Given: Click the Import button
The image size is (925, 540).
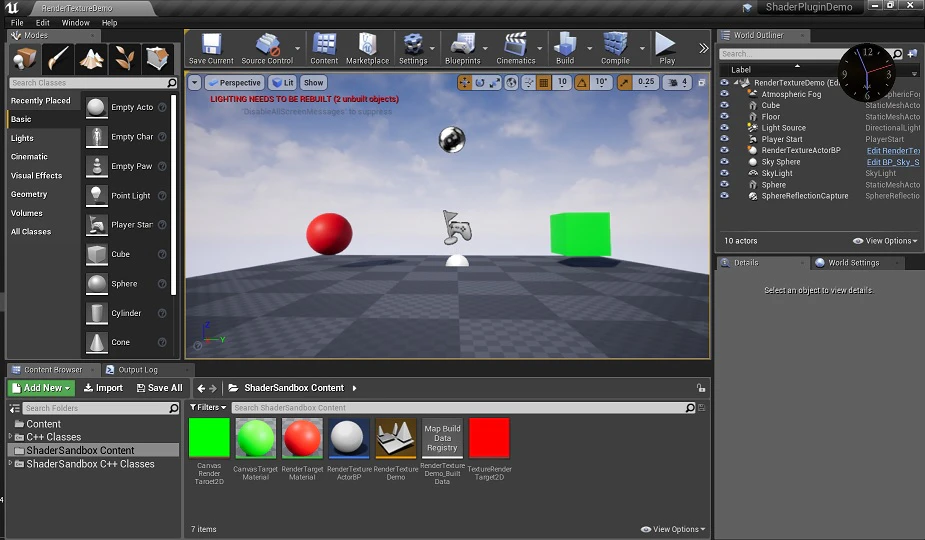Looking at the screenshot, I should pyautogui.click(x=103, y=388).
